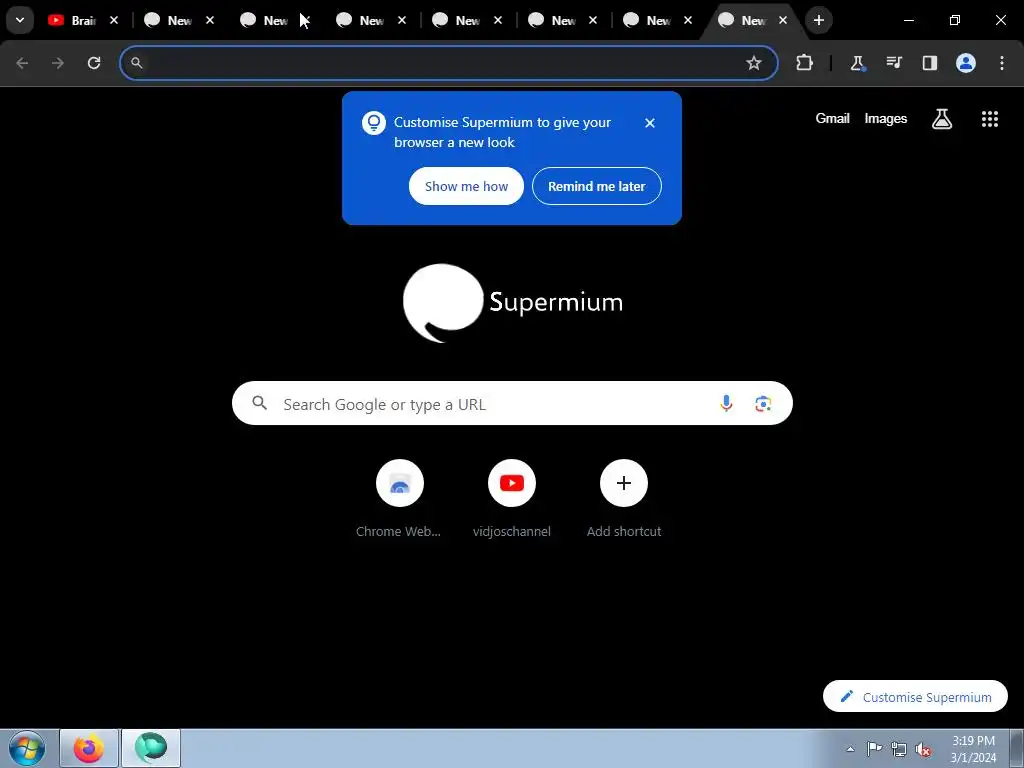The image size is (1024, 768).
Task: Open Chrome Labs flask in toolbar
Action: pos(857,63)
